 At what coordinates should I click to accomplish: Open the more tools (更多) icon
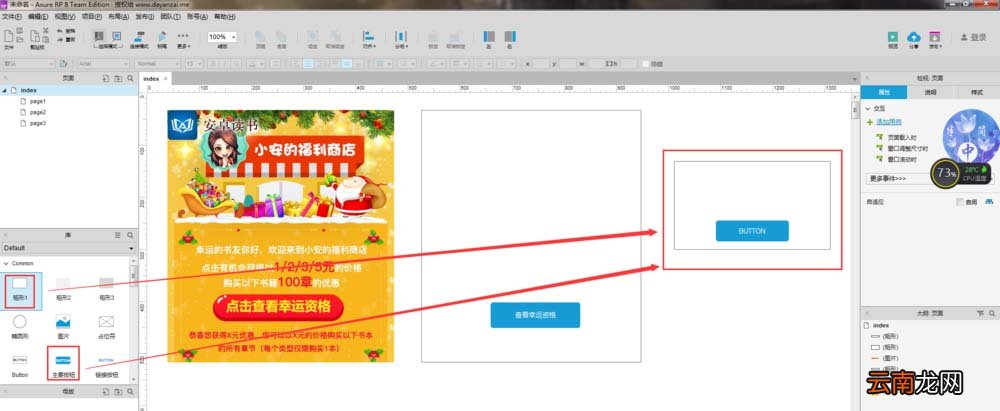click(183, 36)
